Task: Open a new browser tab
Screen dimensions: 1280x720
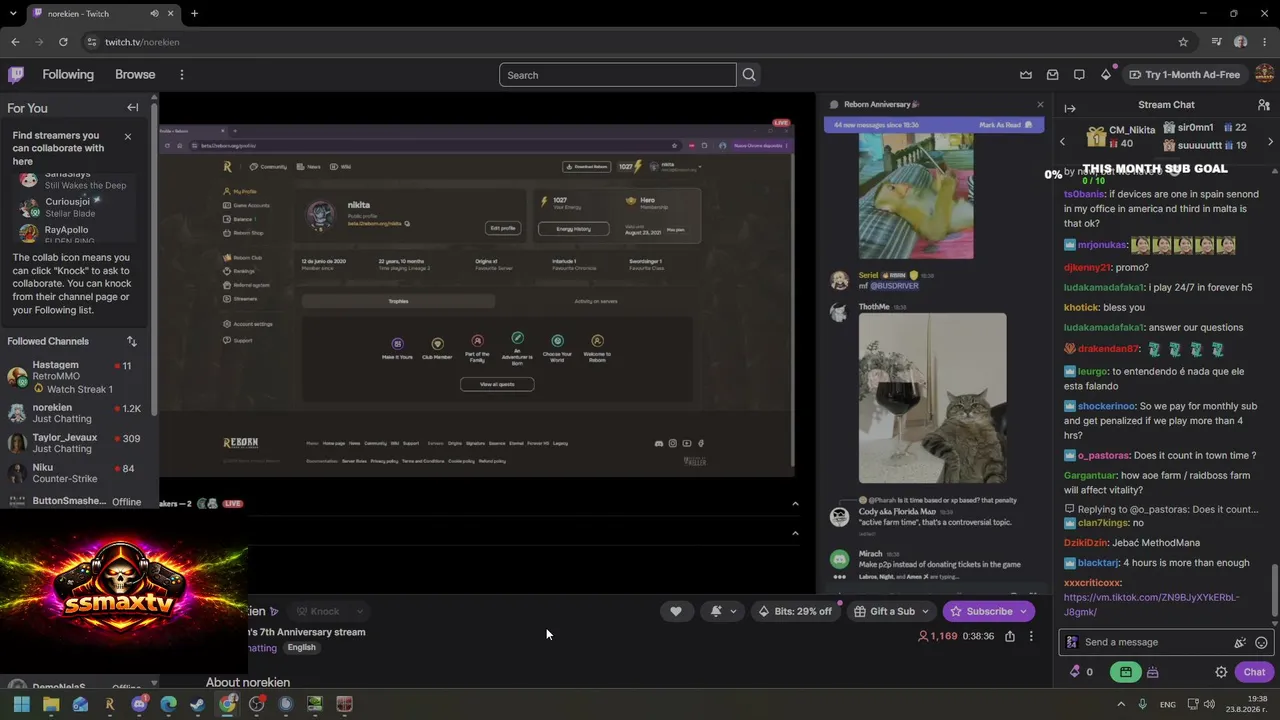Action: click(194, 14)
